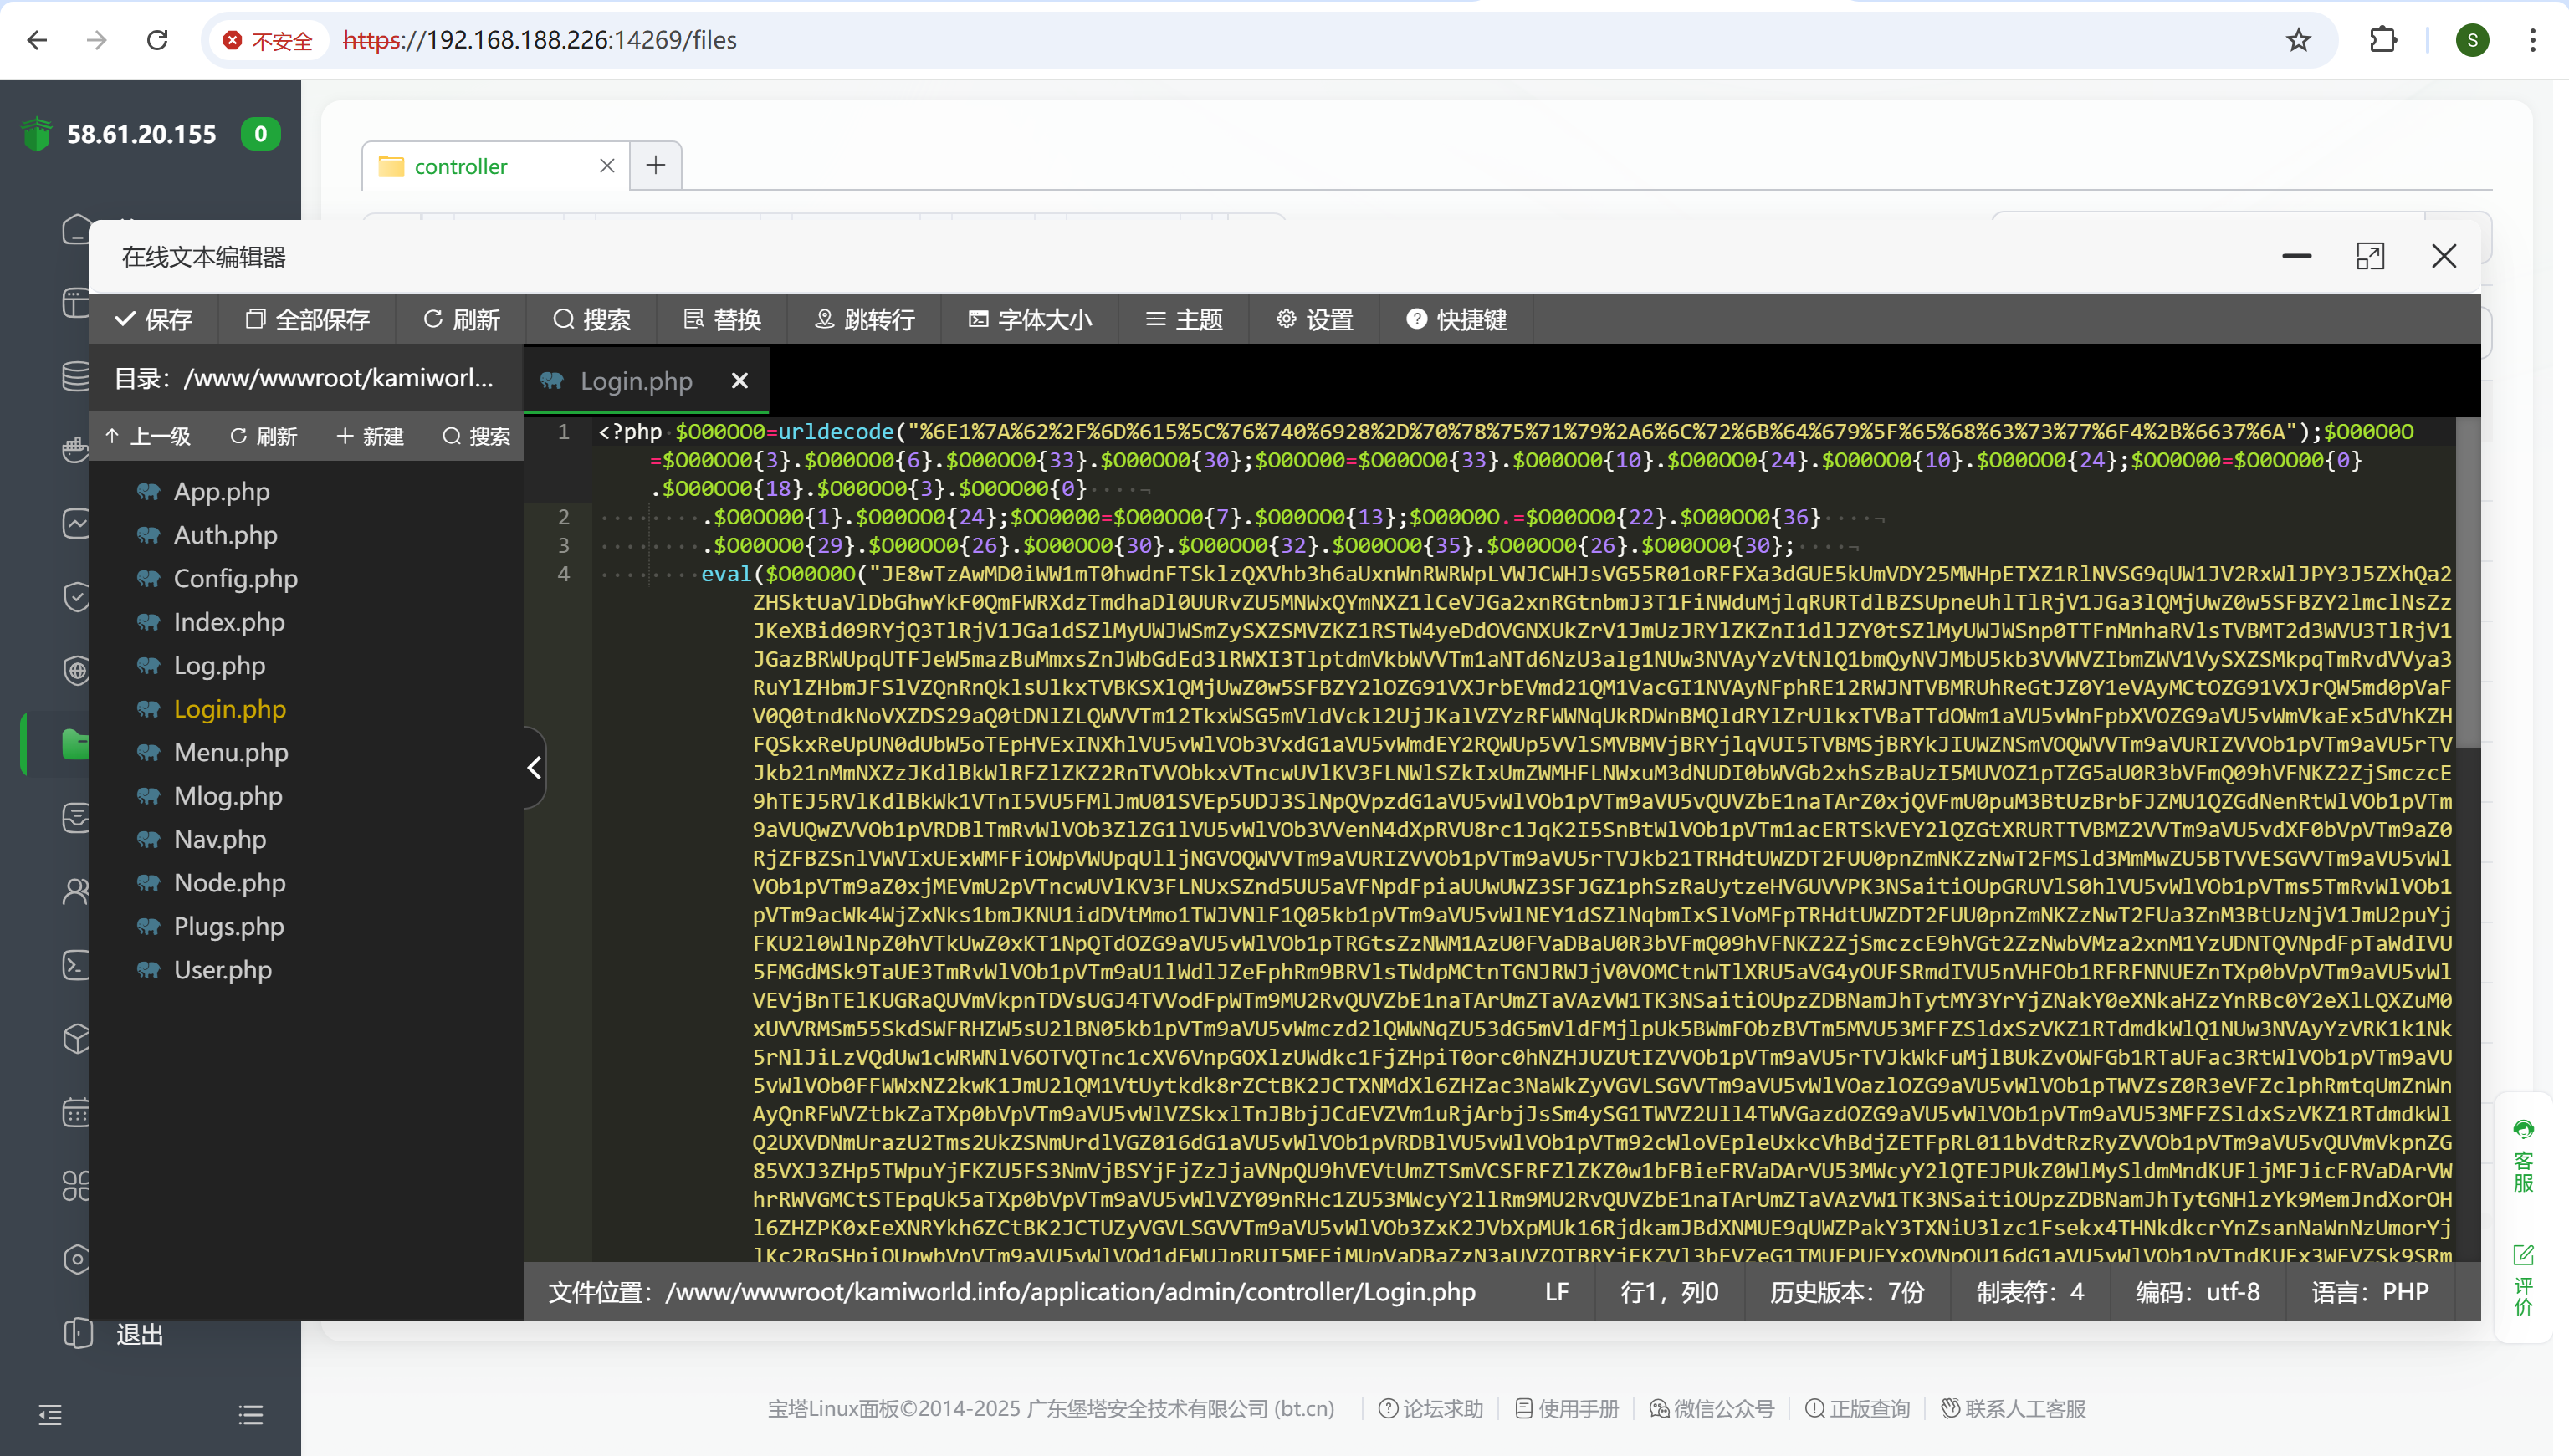Viewport: 2569px width, 1456px height.
Task: Open the Font size (字体大小) option
Action: point(1030,319)
